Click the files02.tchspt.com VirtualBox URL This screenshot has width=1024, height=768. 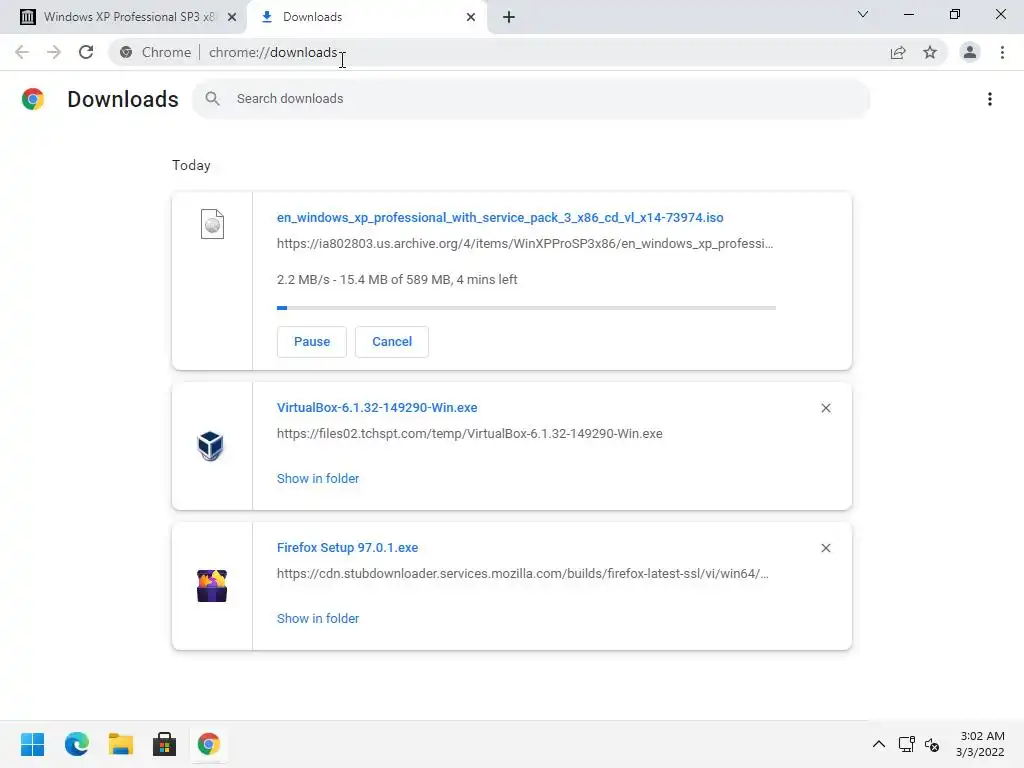pyautogui.click(x=470, y=434)
